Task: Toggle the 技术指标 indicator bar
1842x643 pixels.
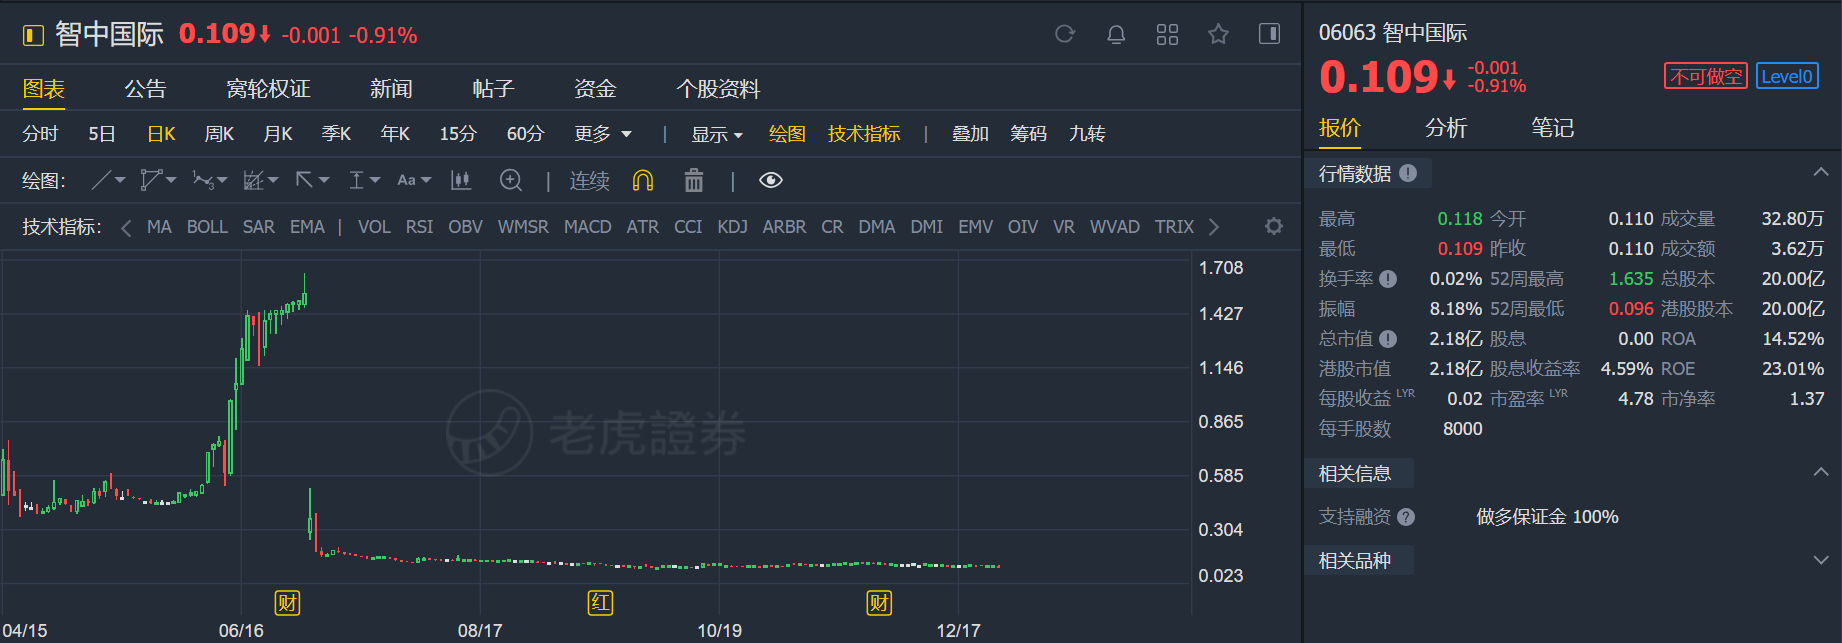Action: 864,134
